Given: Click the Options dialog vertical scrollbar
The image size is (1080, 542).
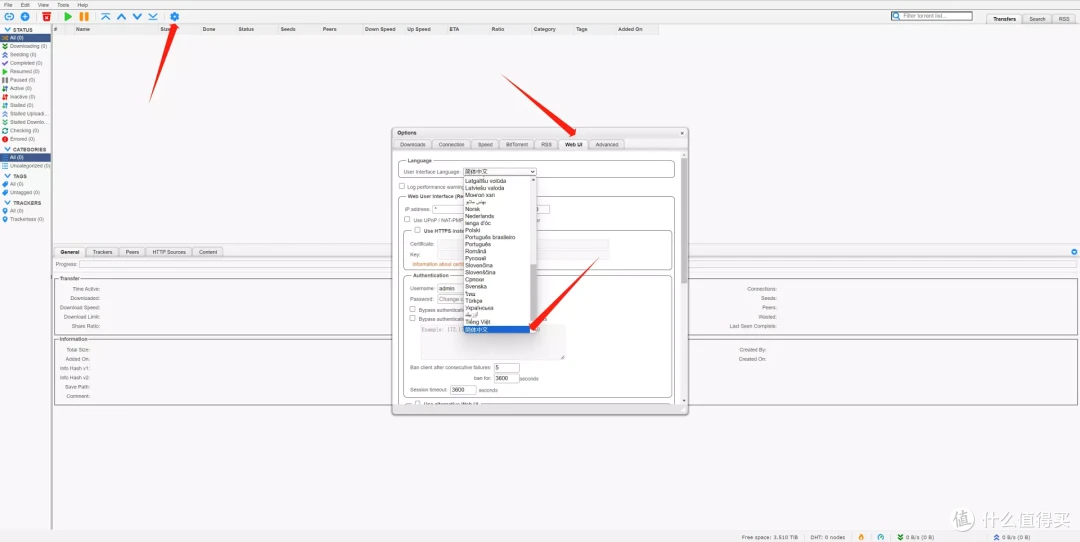Looking at the screenshot, I should tap(684, 220).
